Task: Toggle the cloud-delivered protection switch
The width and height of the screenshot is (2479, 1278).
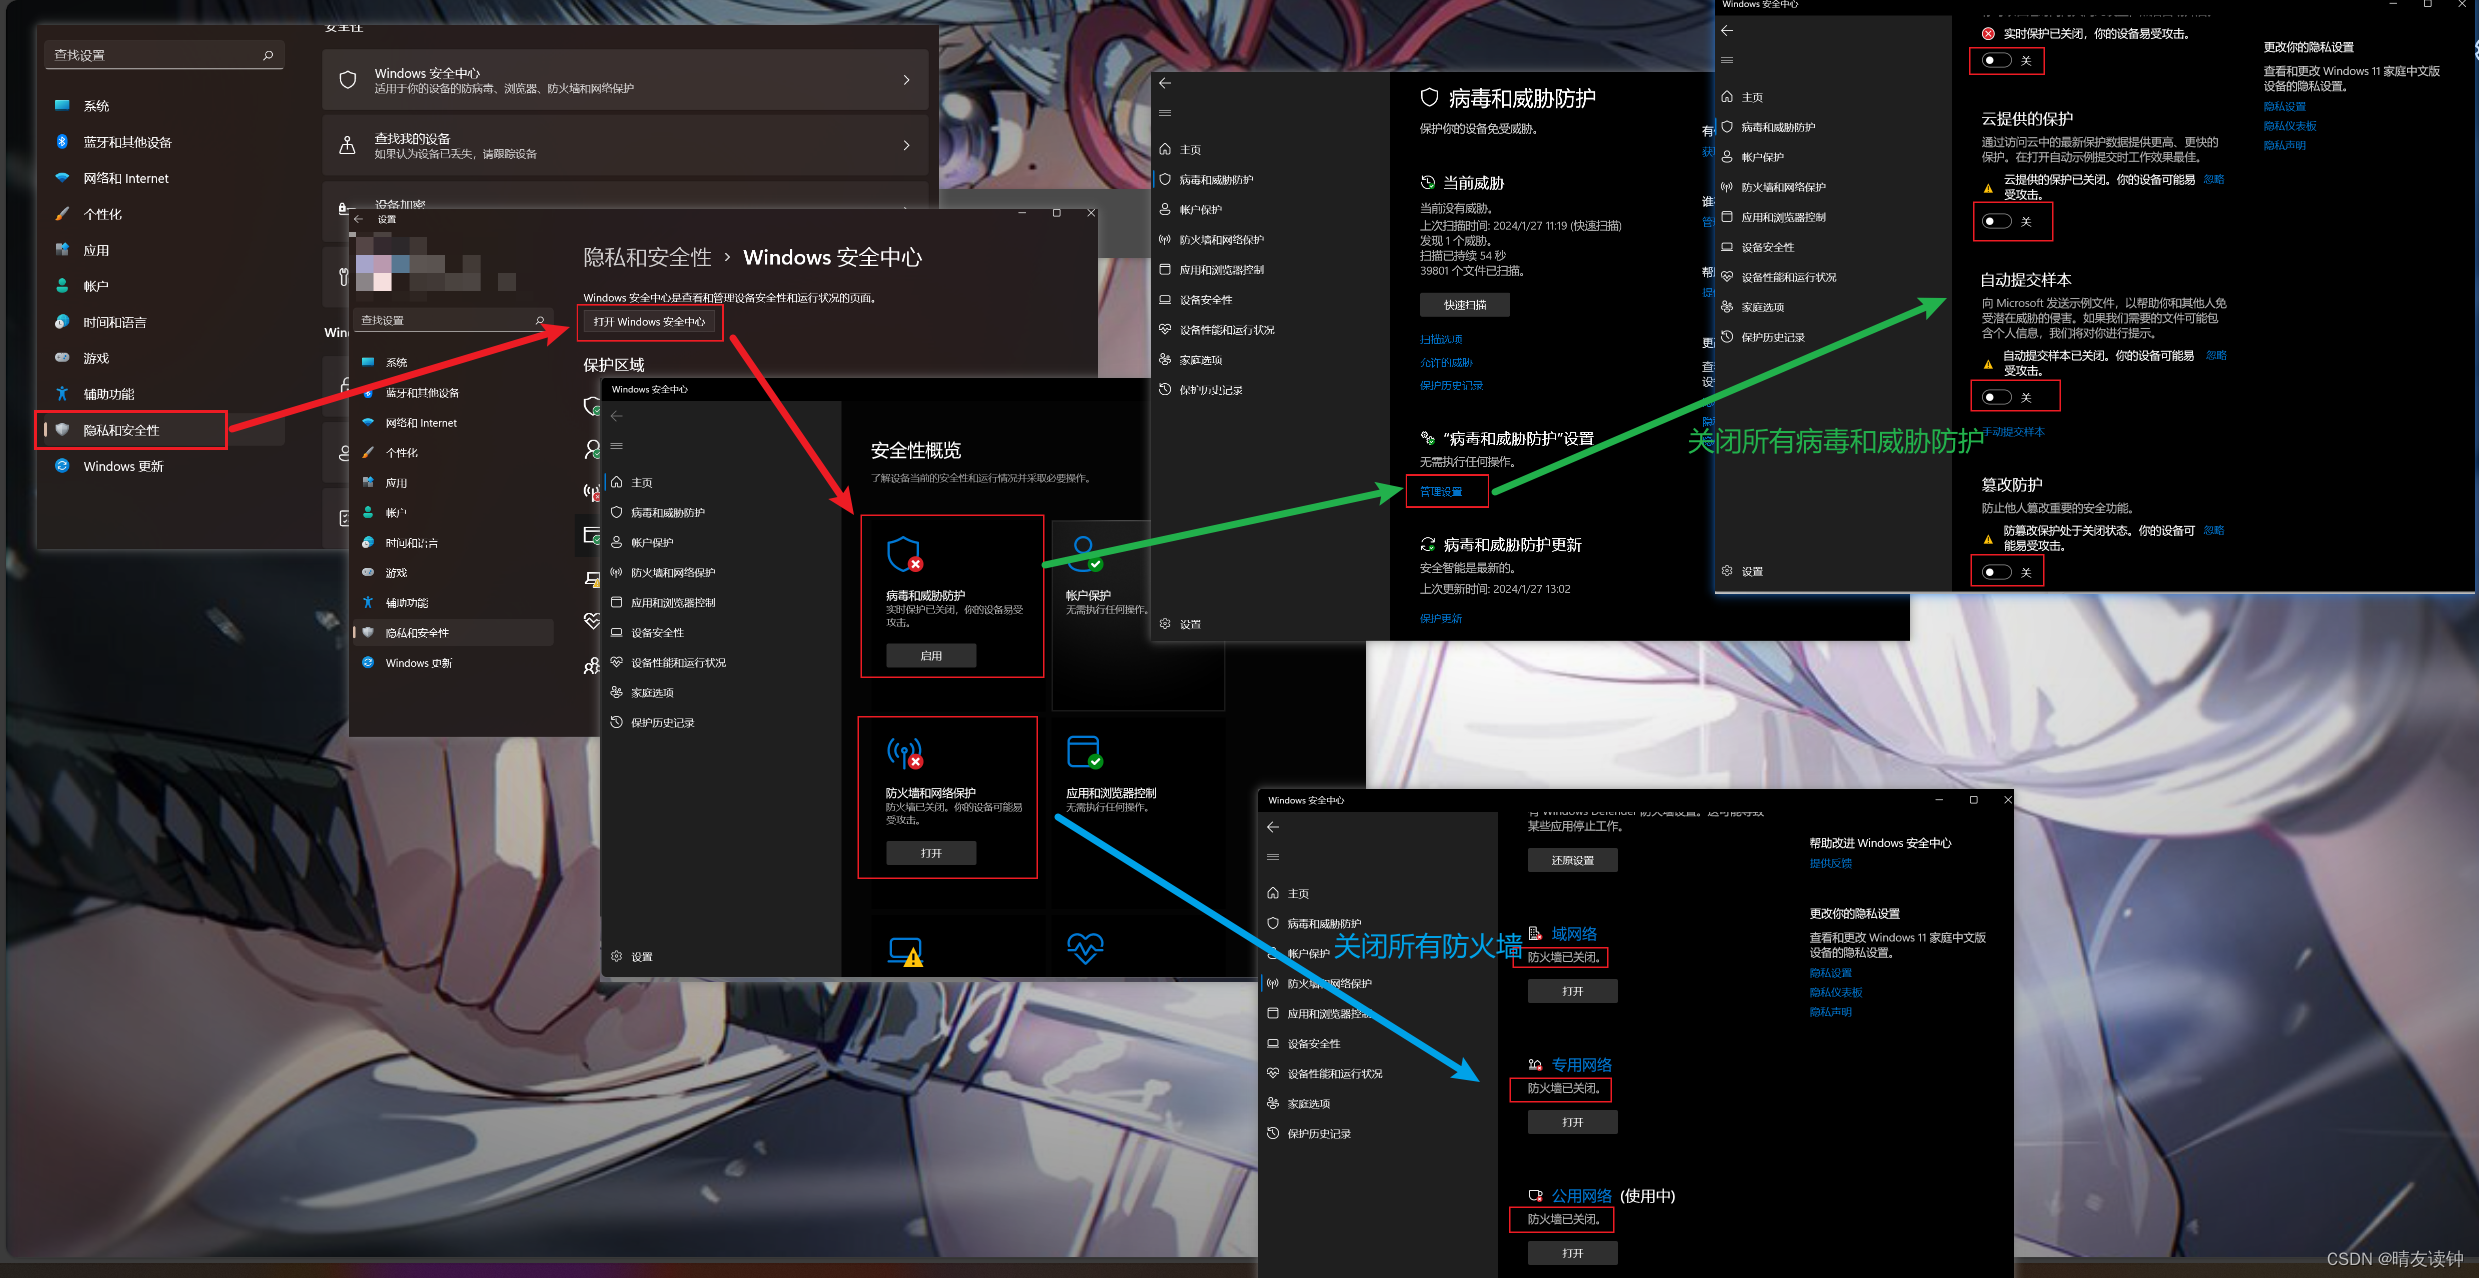Action: point(1997,221)
